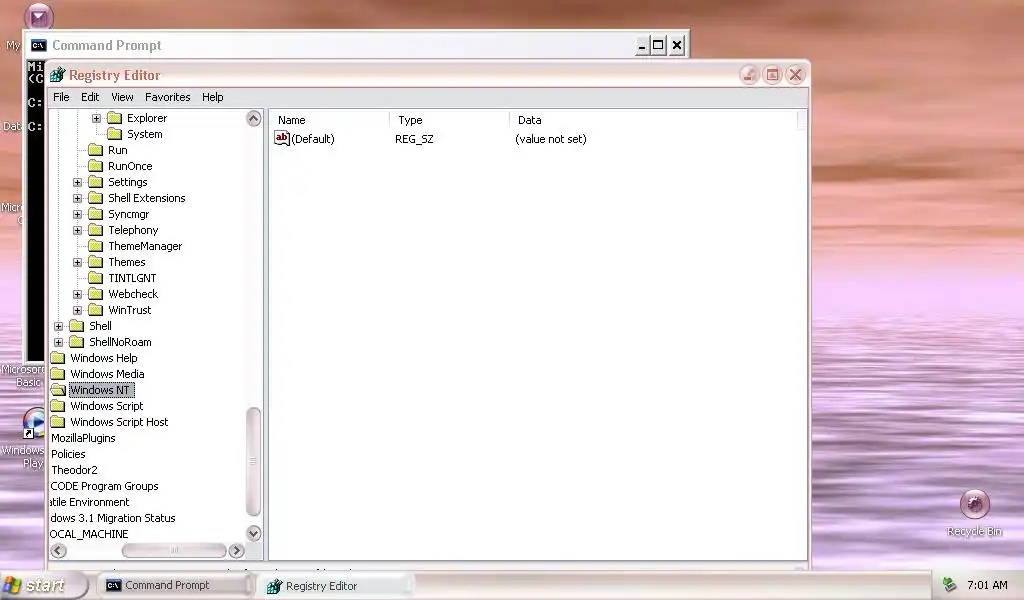Click the Syncmgr folder icon
Image resolution: width=1024 pixels, height=600 pixels.
pyautogui.click(x=96, y=214)
